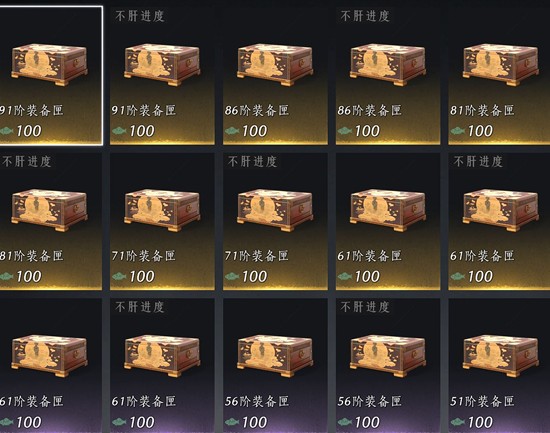
Task: Select the purple-tier untagged 61阶 chest image
Action: point(49,355)
